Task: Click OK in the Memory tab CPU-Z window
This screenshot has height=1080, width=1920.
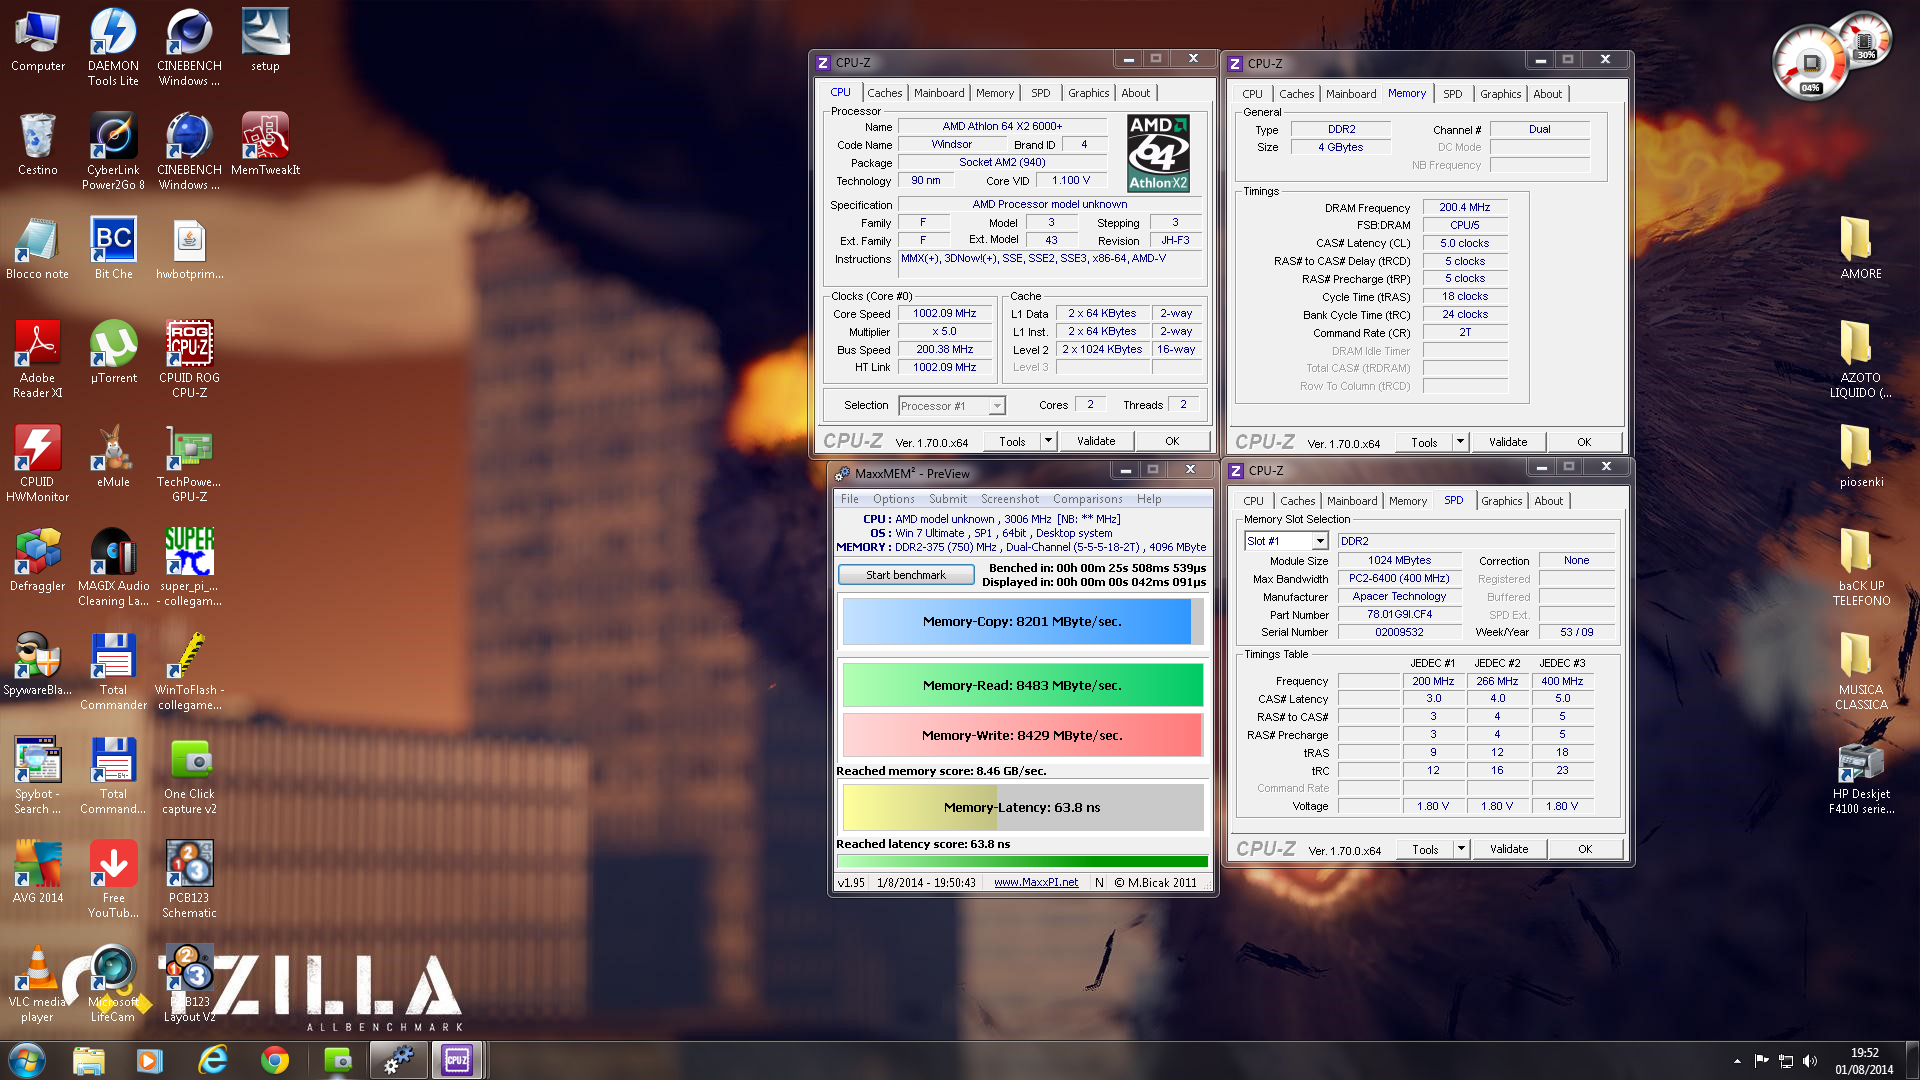Action: tap(1584, 442)
